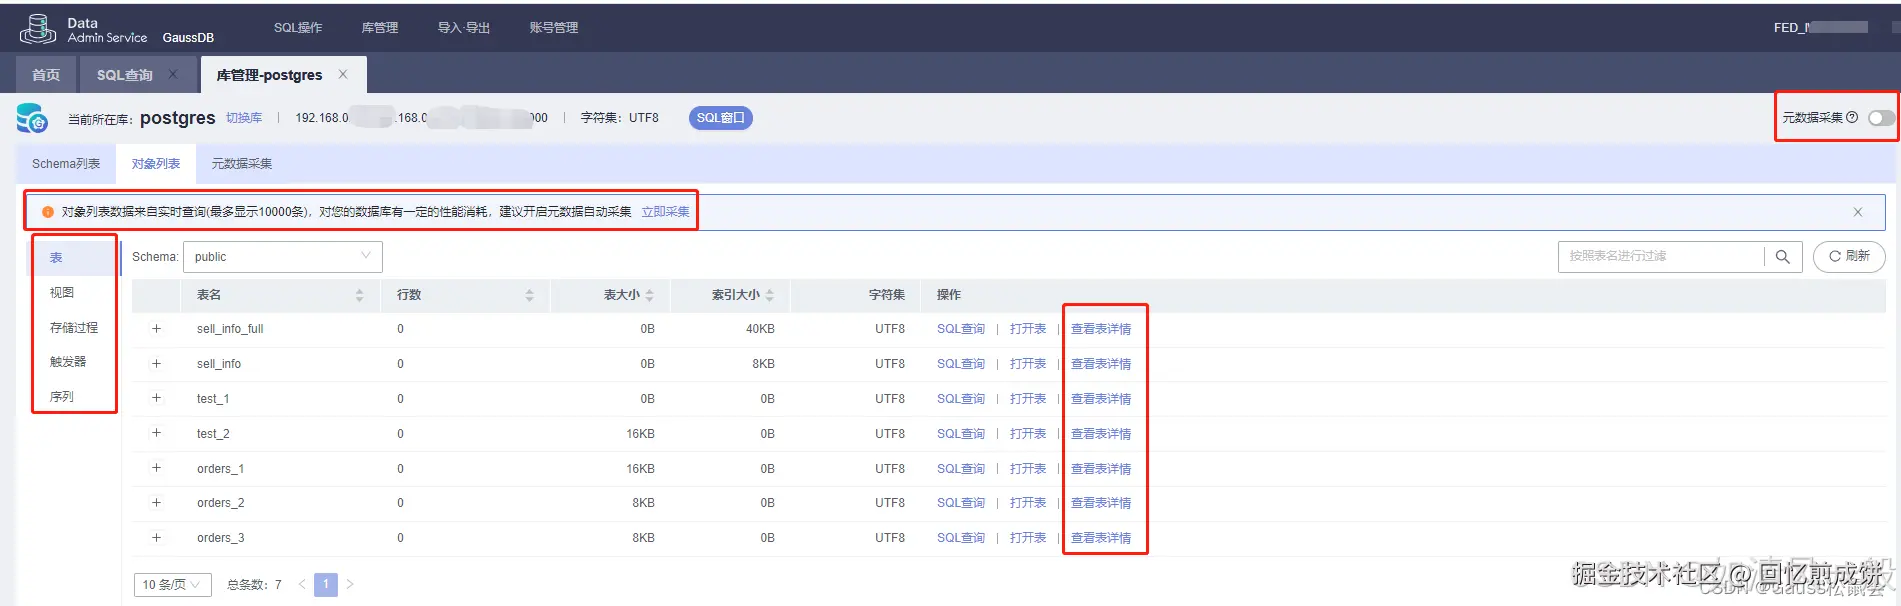Screen dimensions: 1901x606
Task: Dismiss the object list warning banner
Action: point(1858,212)
